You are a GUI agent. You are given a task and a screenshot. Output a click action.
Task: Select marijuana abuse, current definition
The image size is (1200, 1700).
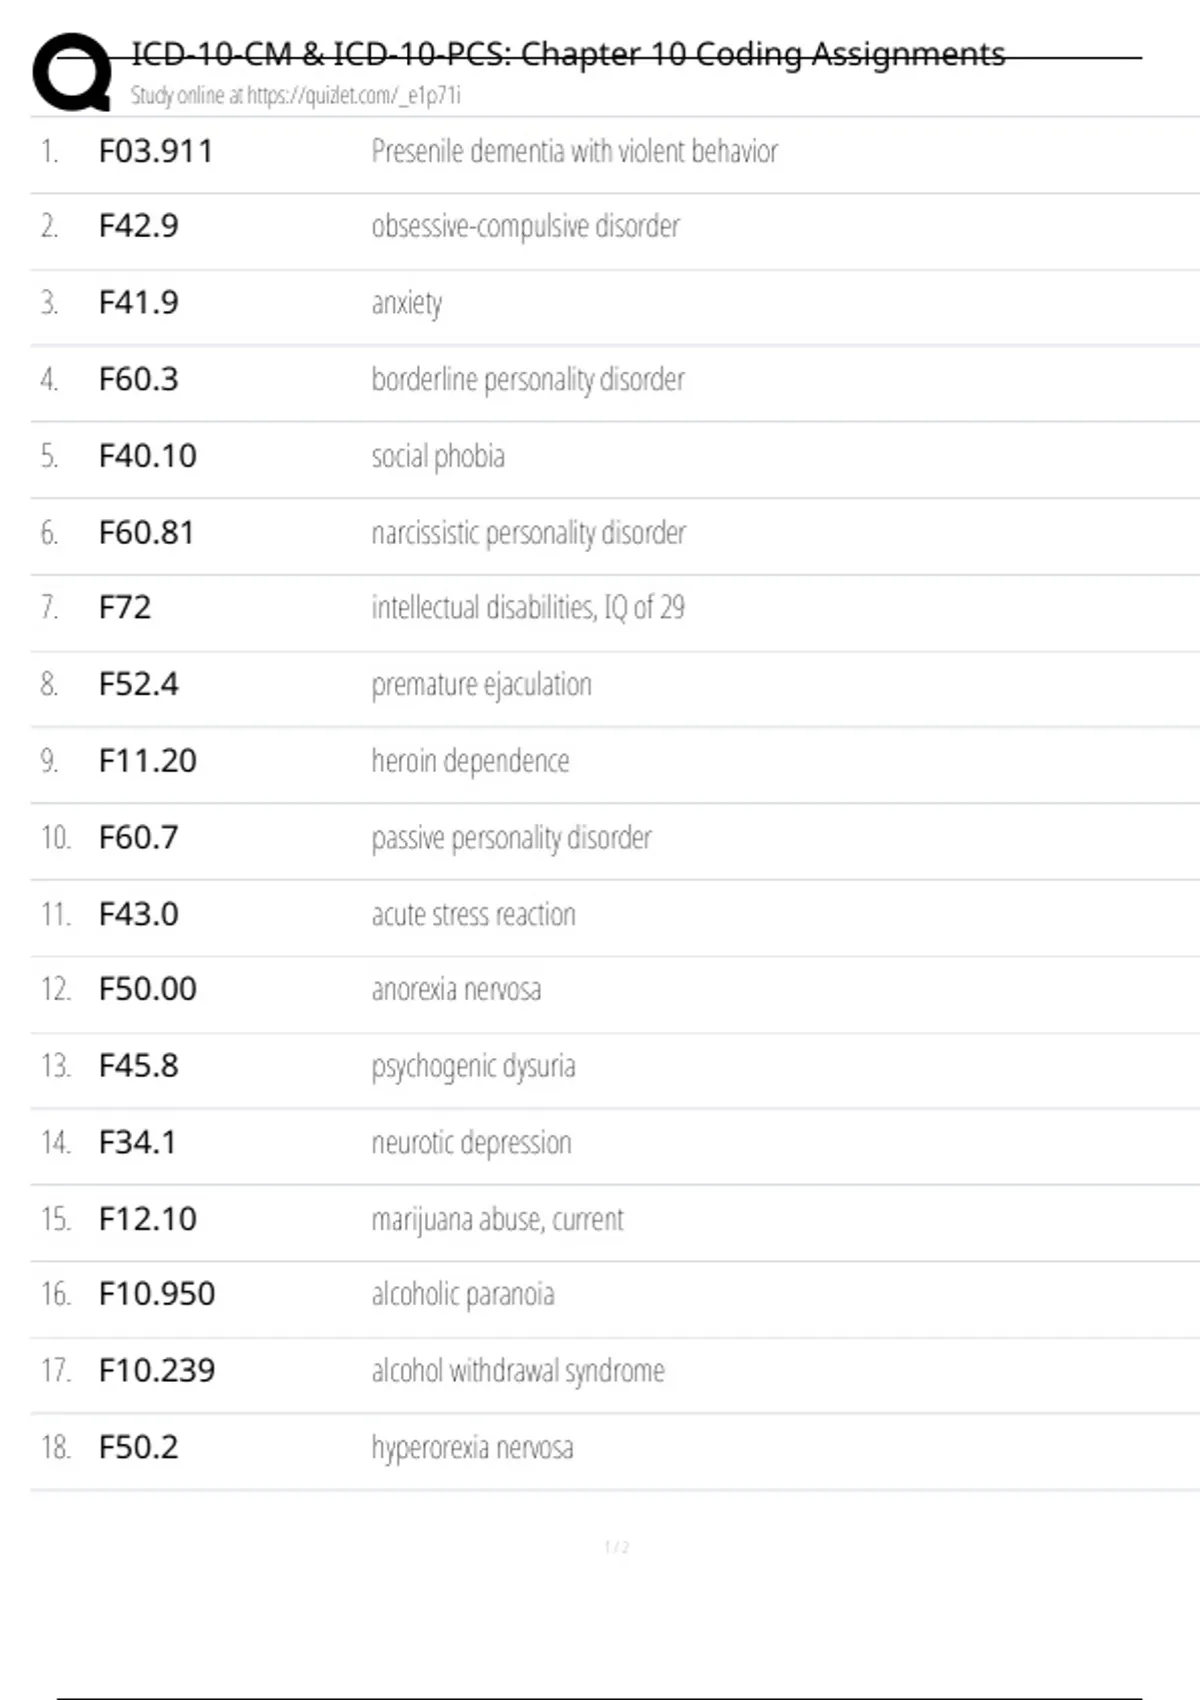tap(497, 1219)
